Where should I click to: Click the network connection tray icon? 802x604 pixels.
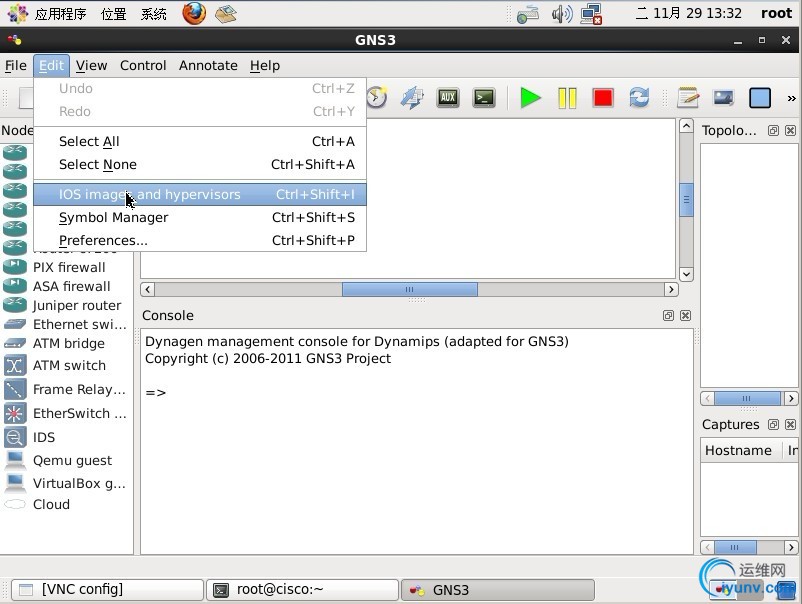(591, 14)
